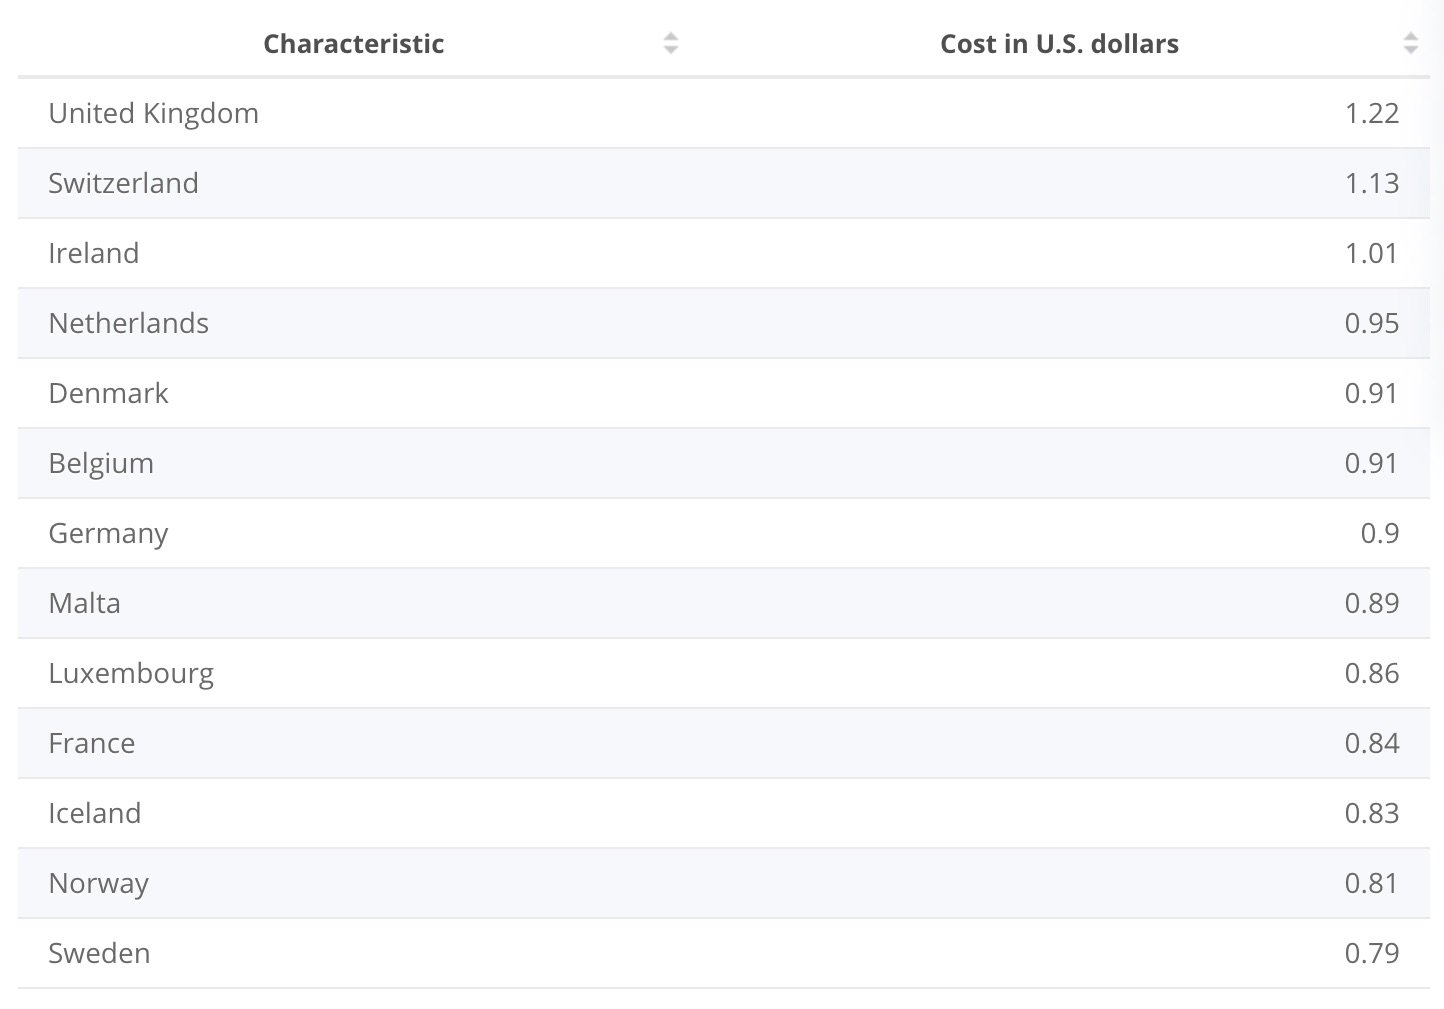Image resolution: width=1444 pixels, height=1009 pixels.
Task: Click the Germany row label
Action: tap(108, 534)
